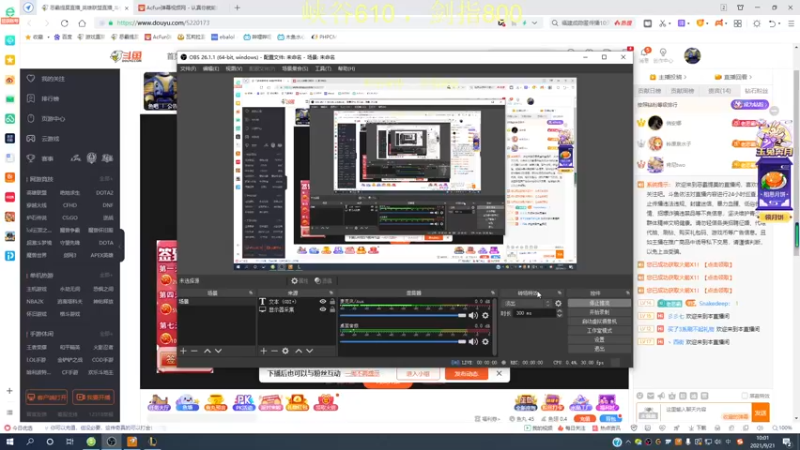The height and width of the screenshot is (450, 800).
Task: Mute the mic/aux audio channel
Action: pos(473,315)
